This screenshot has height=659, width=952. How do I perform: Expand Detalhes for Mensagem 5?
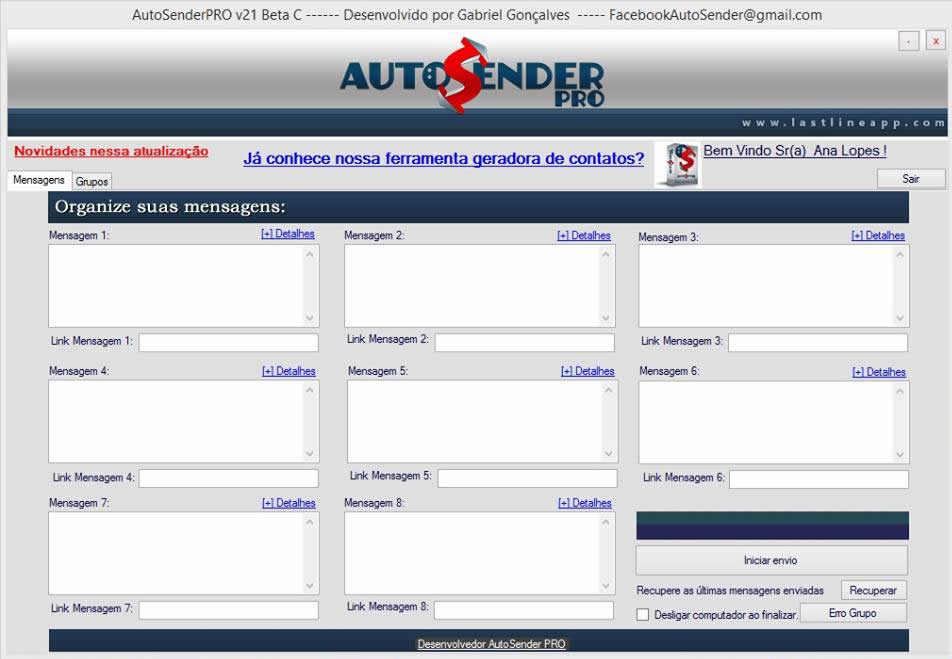pyautogui.click(x=588, y=371)
